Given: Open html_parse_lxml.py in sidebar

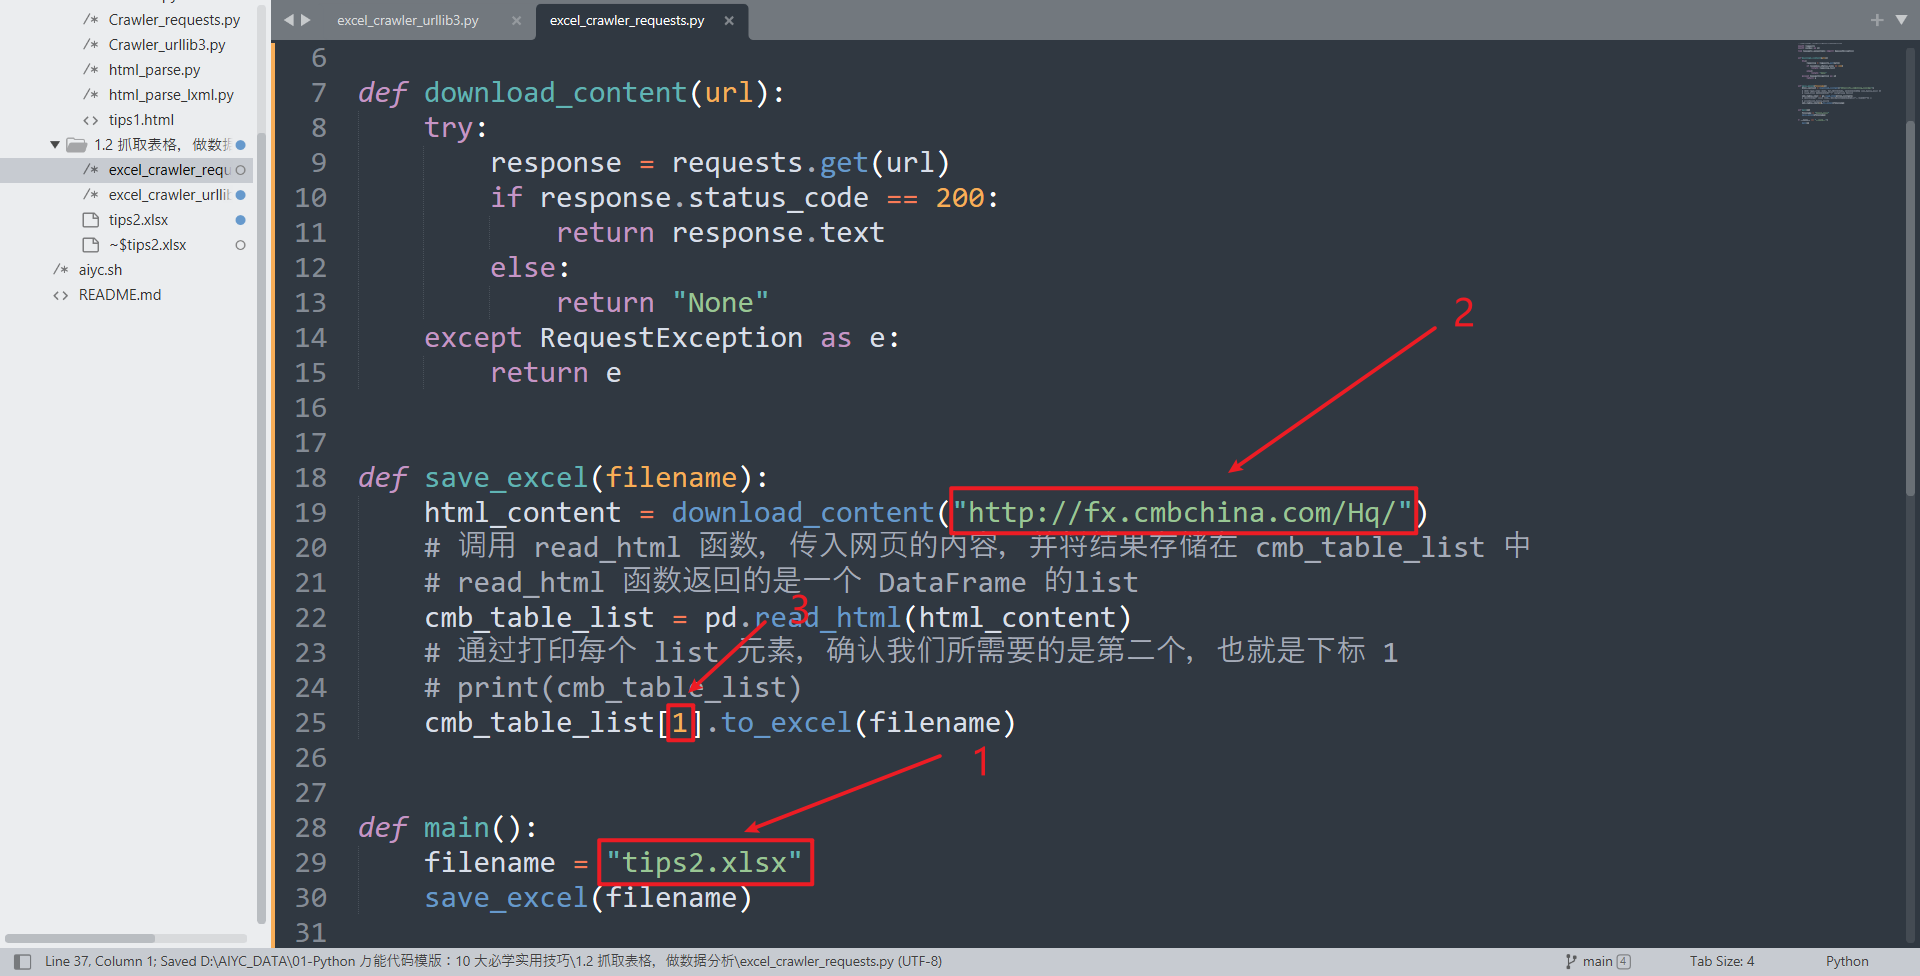Looking at the screenshot, I should tap(171, 95).
